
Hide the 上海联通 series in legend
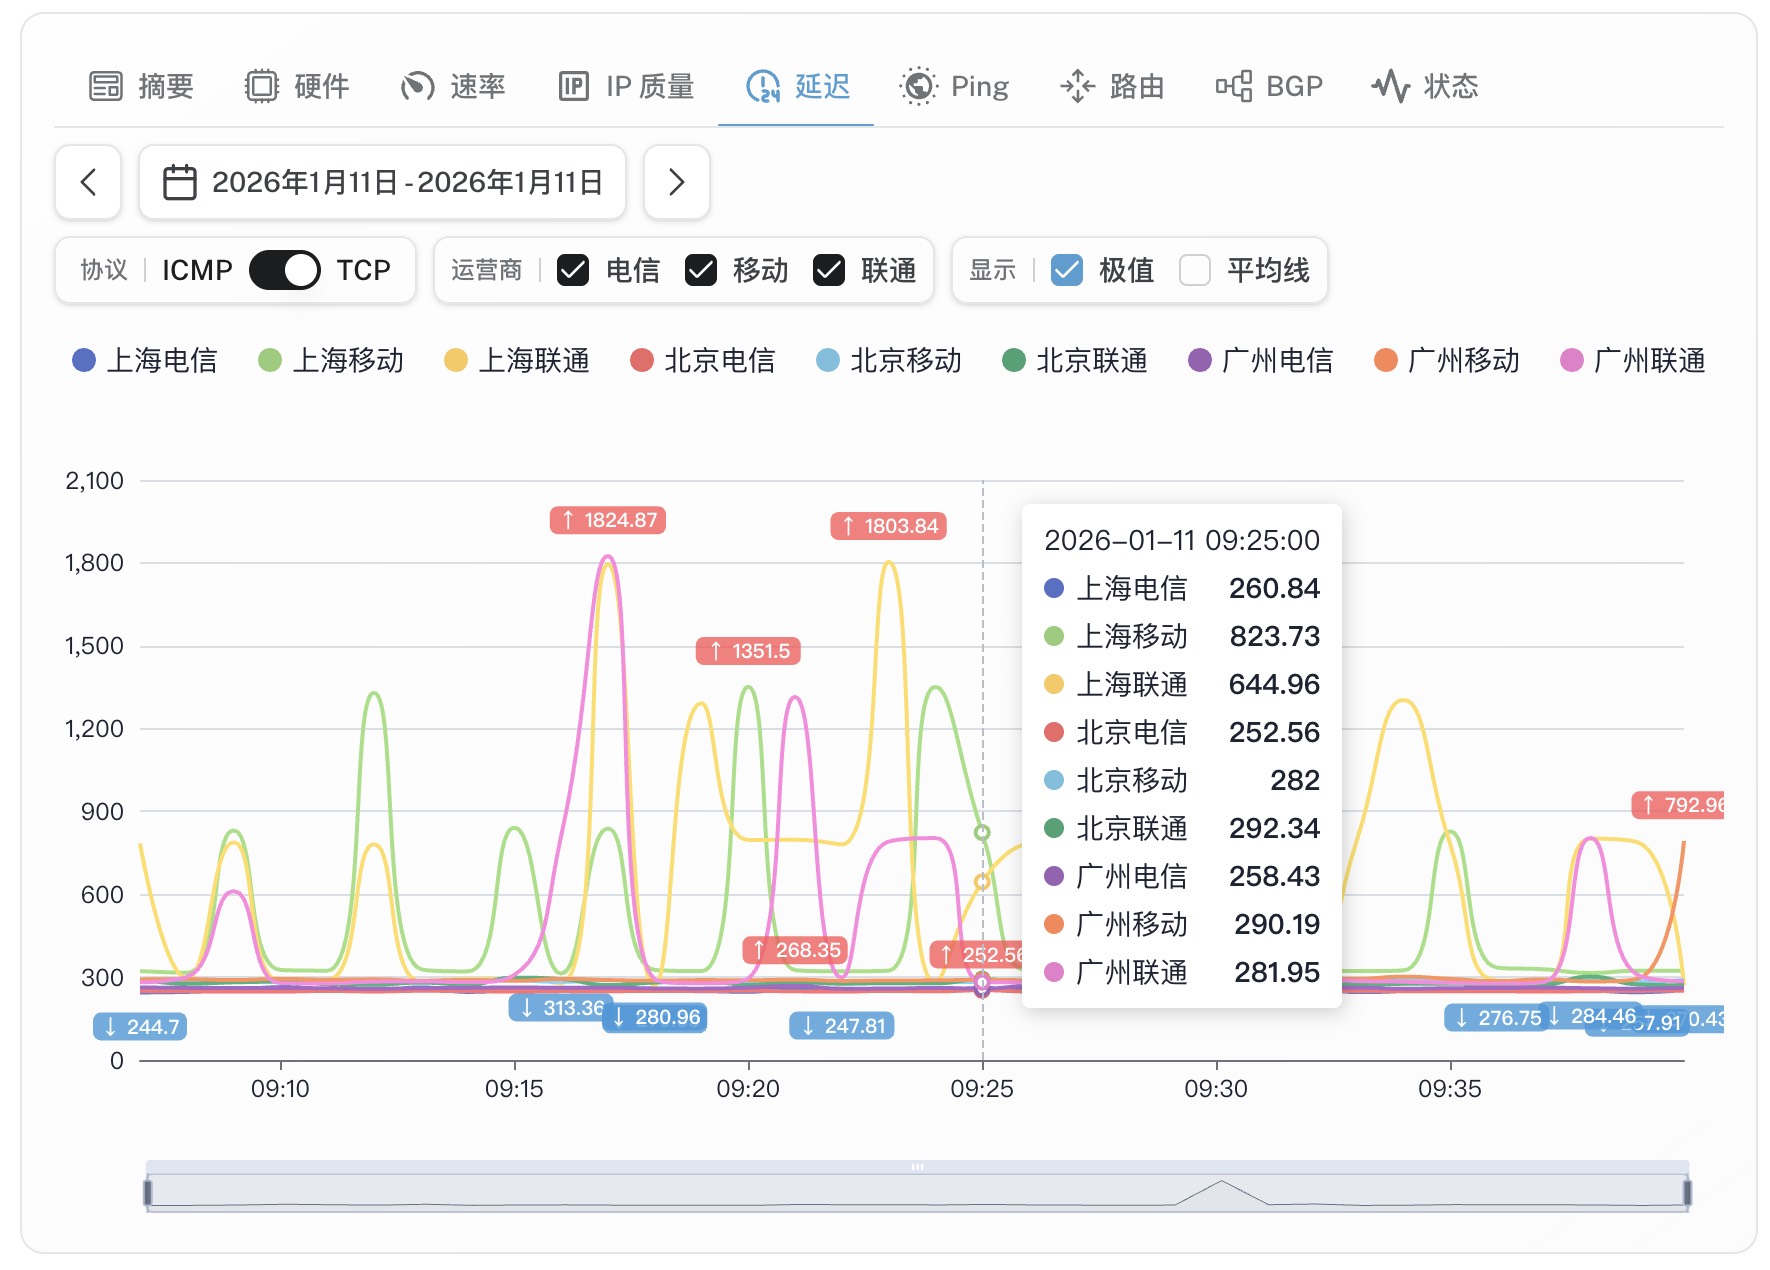[517, 360]
